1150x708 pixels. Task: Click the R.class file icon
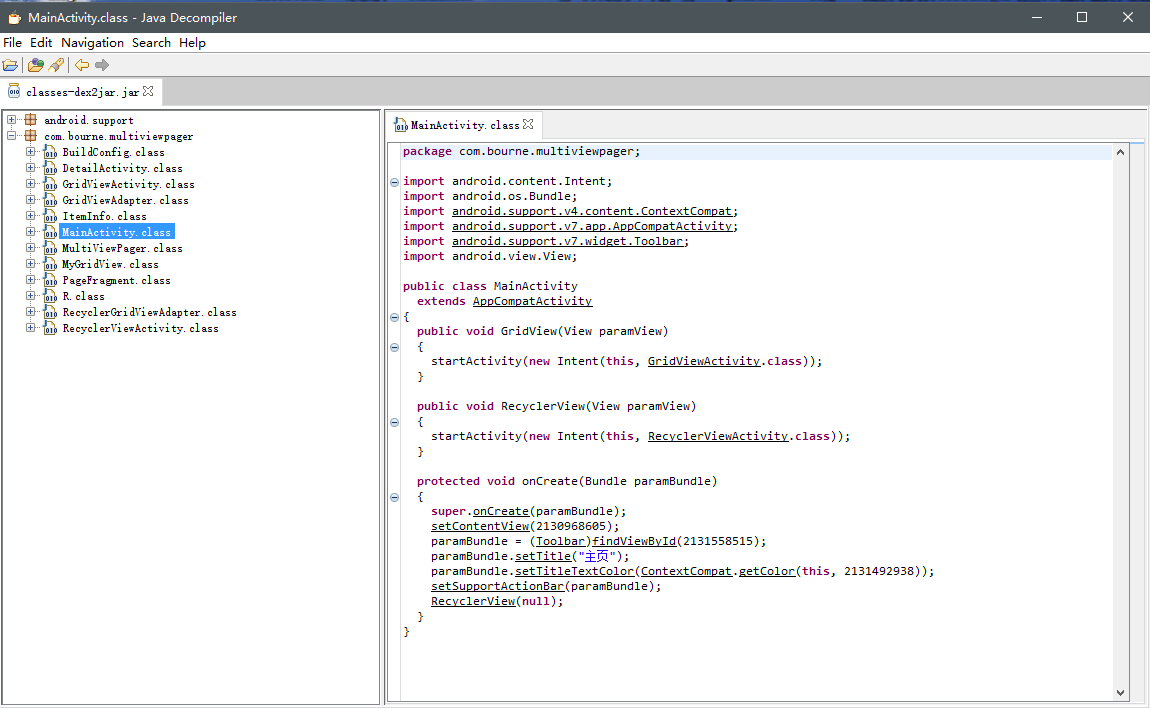[50, 296]
